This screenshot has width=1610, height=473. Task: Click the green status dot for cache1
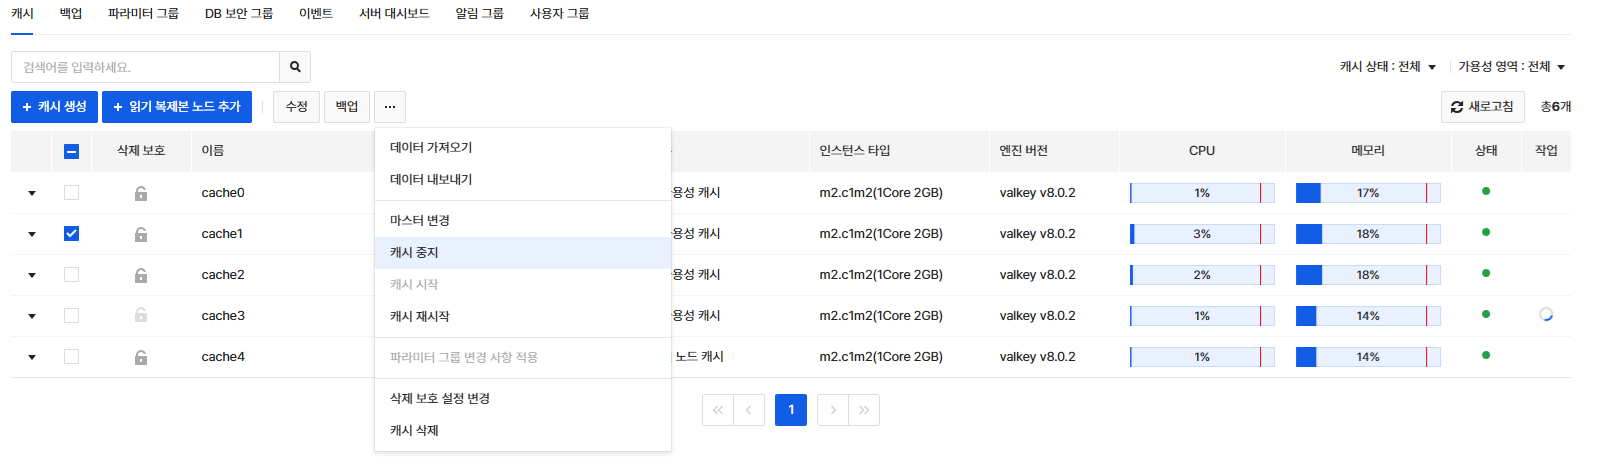tap(1485, 232)
